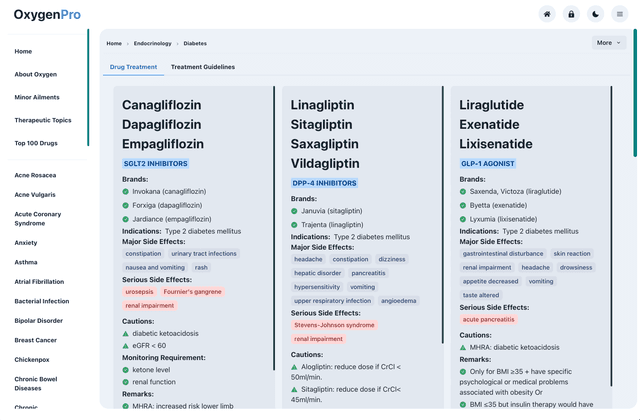Select Acne Vulgaris topic
The height and width of the screenshot is (420, 640).
tap(35, 195)
